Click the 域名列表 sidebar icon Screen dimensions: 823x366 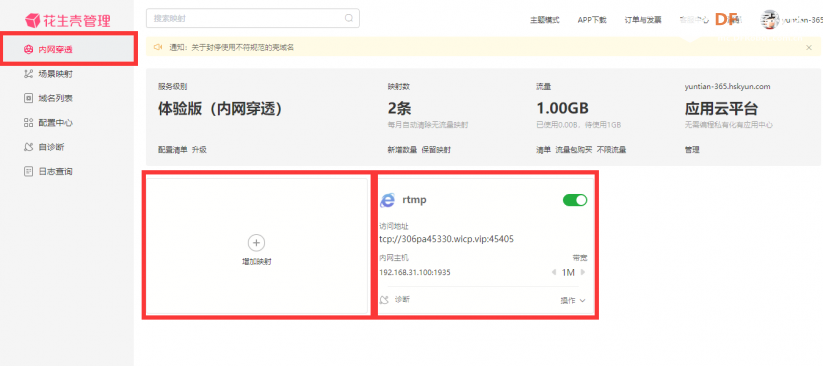coord(28,98)
